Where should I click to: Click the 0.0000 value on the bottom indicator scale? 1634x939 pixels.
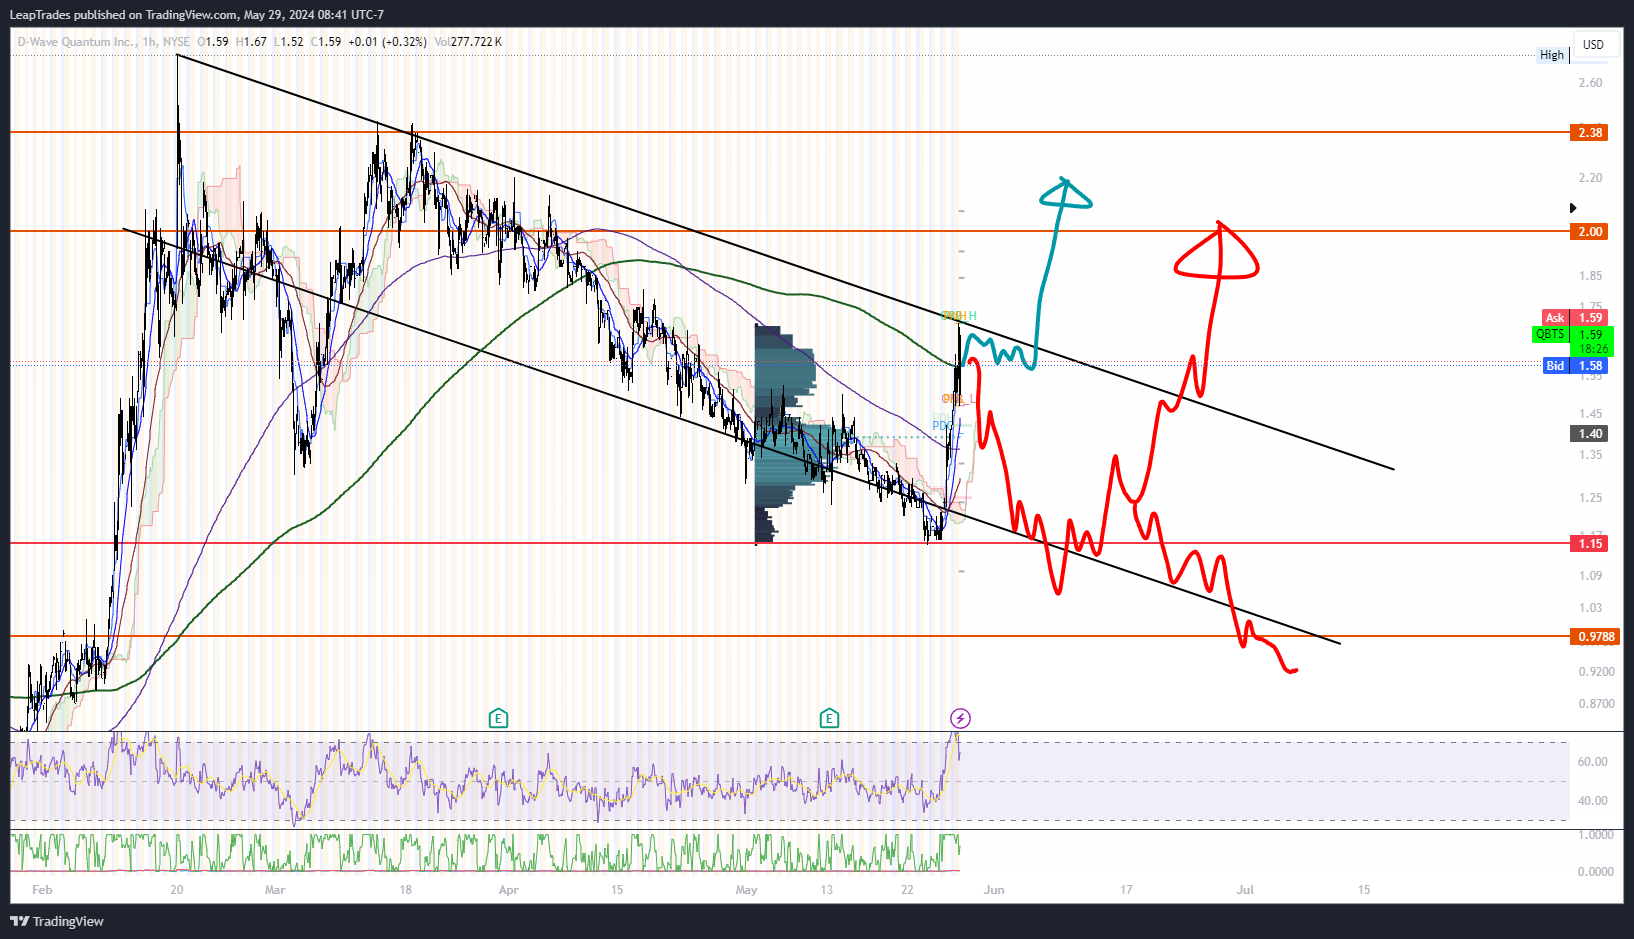click(x=1596, y=872)
